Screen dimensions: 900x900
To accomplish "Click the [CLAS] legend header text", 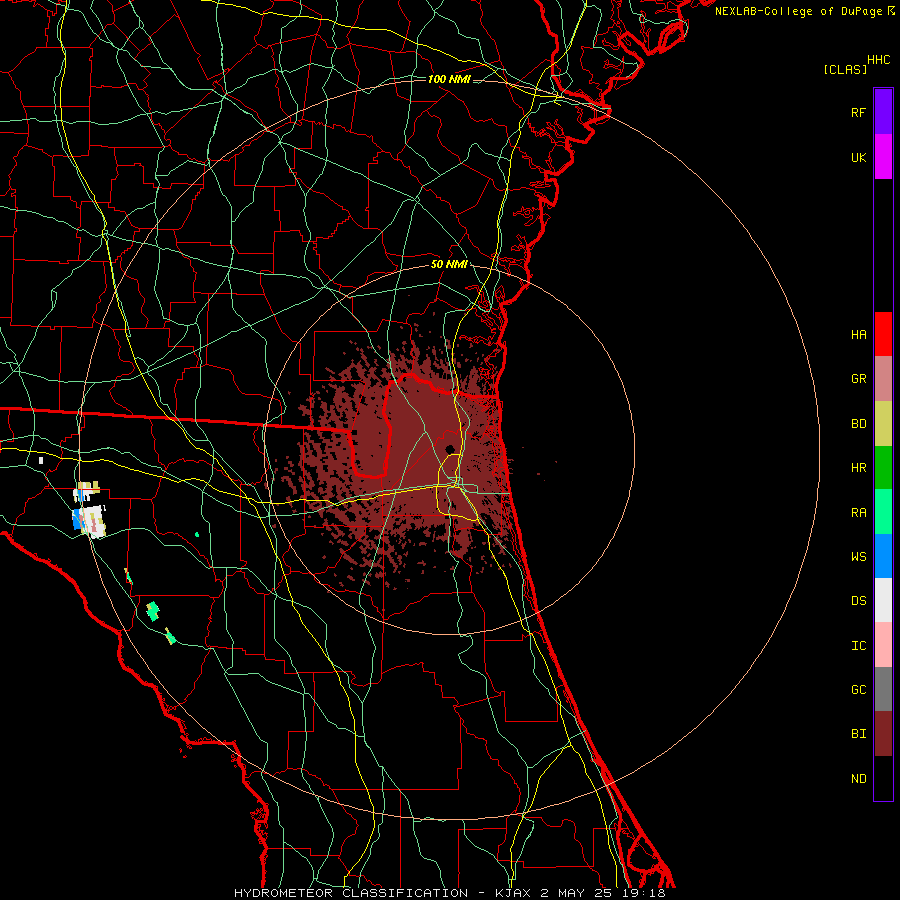I will (845, 70).
